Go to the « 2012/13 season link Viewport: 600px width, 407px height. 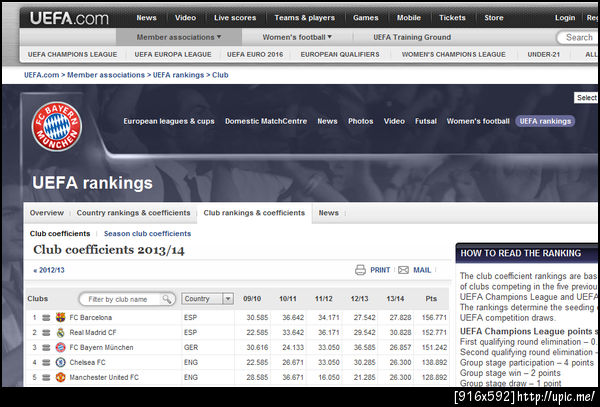[49, 270]
